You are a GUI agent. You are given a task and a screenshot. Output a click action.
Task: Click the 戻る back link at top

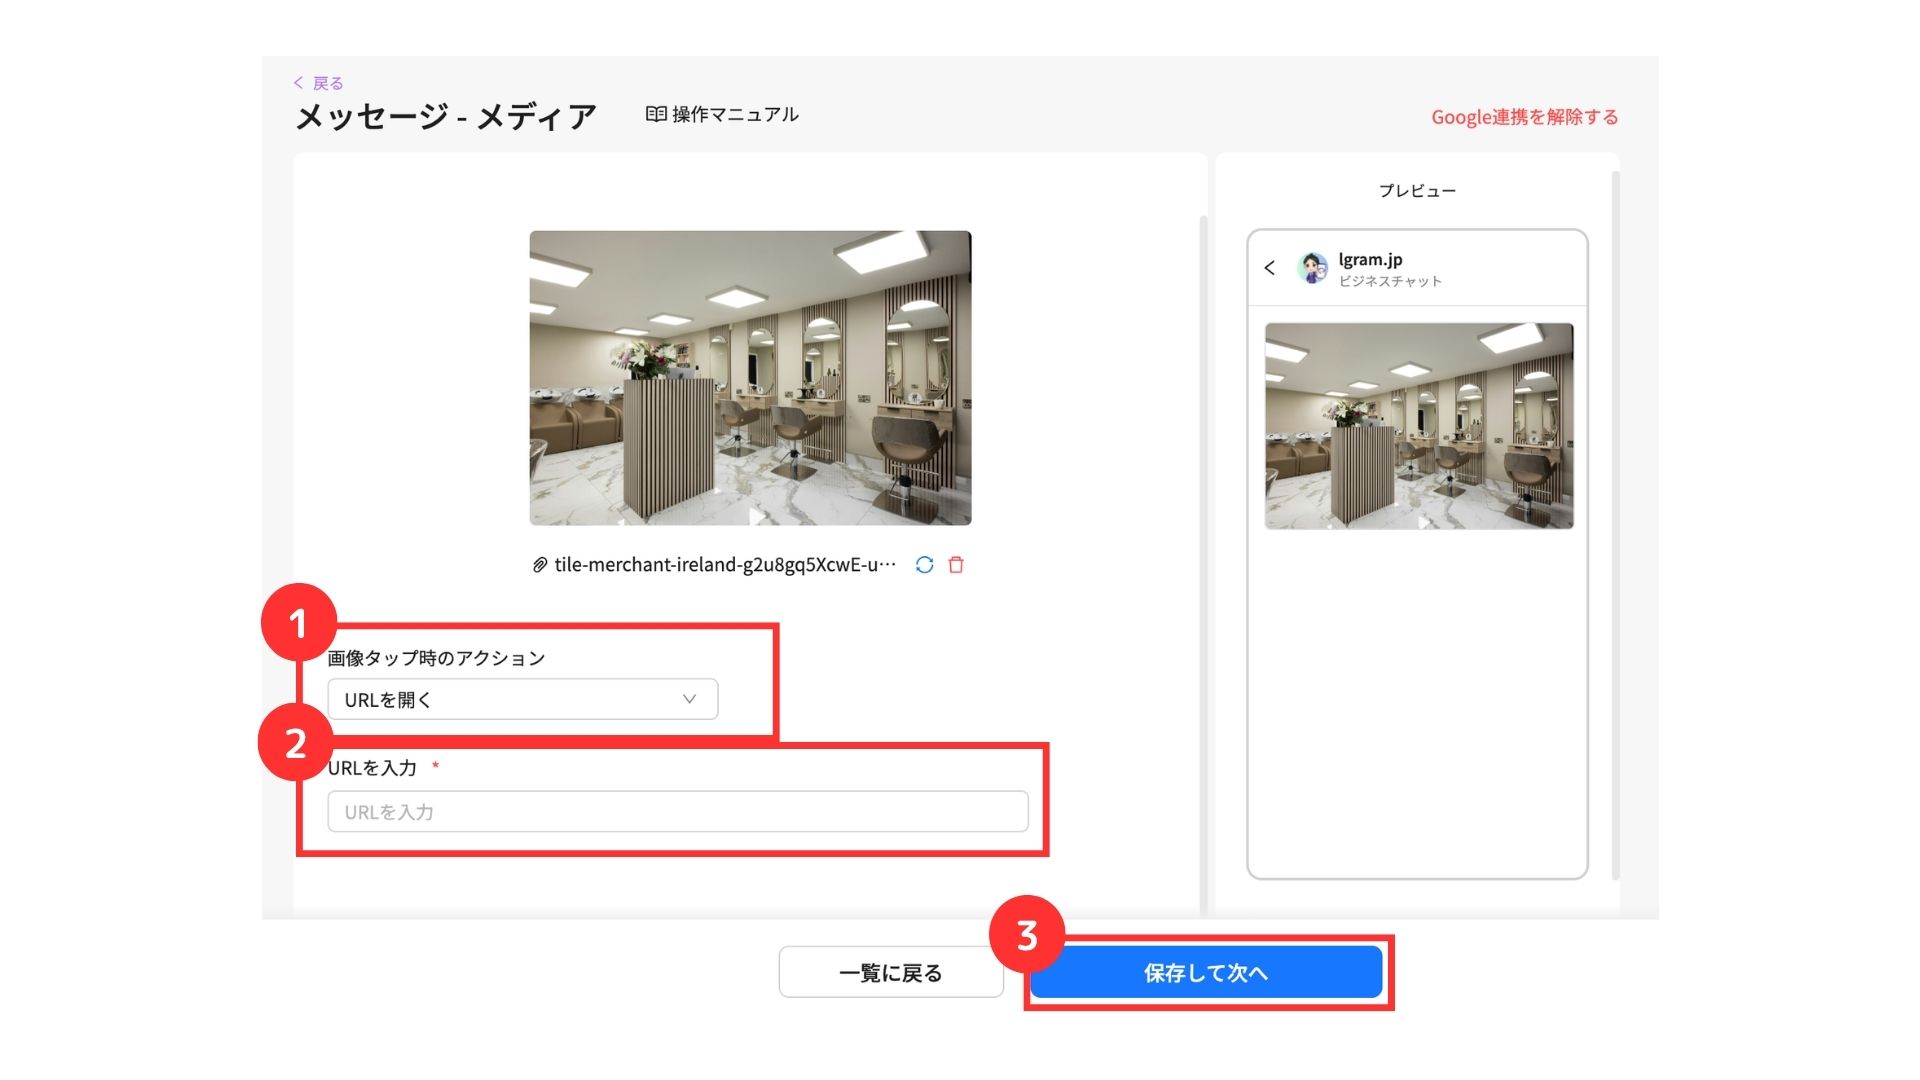coord(319,83)
